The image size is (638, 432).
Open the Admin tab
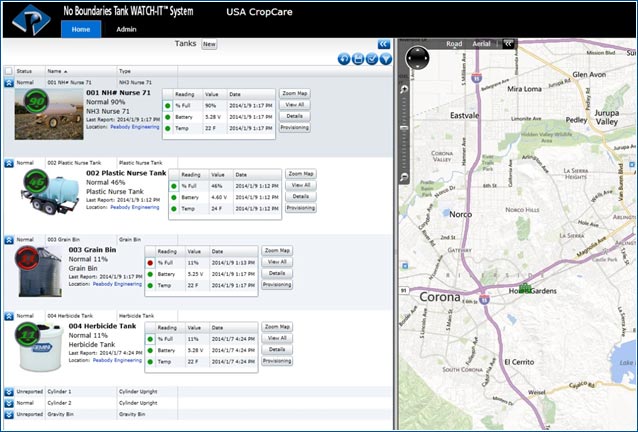(x=126, y=29)
